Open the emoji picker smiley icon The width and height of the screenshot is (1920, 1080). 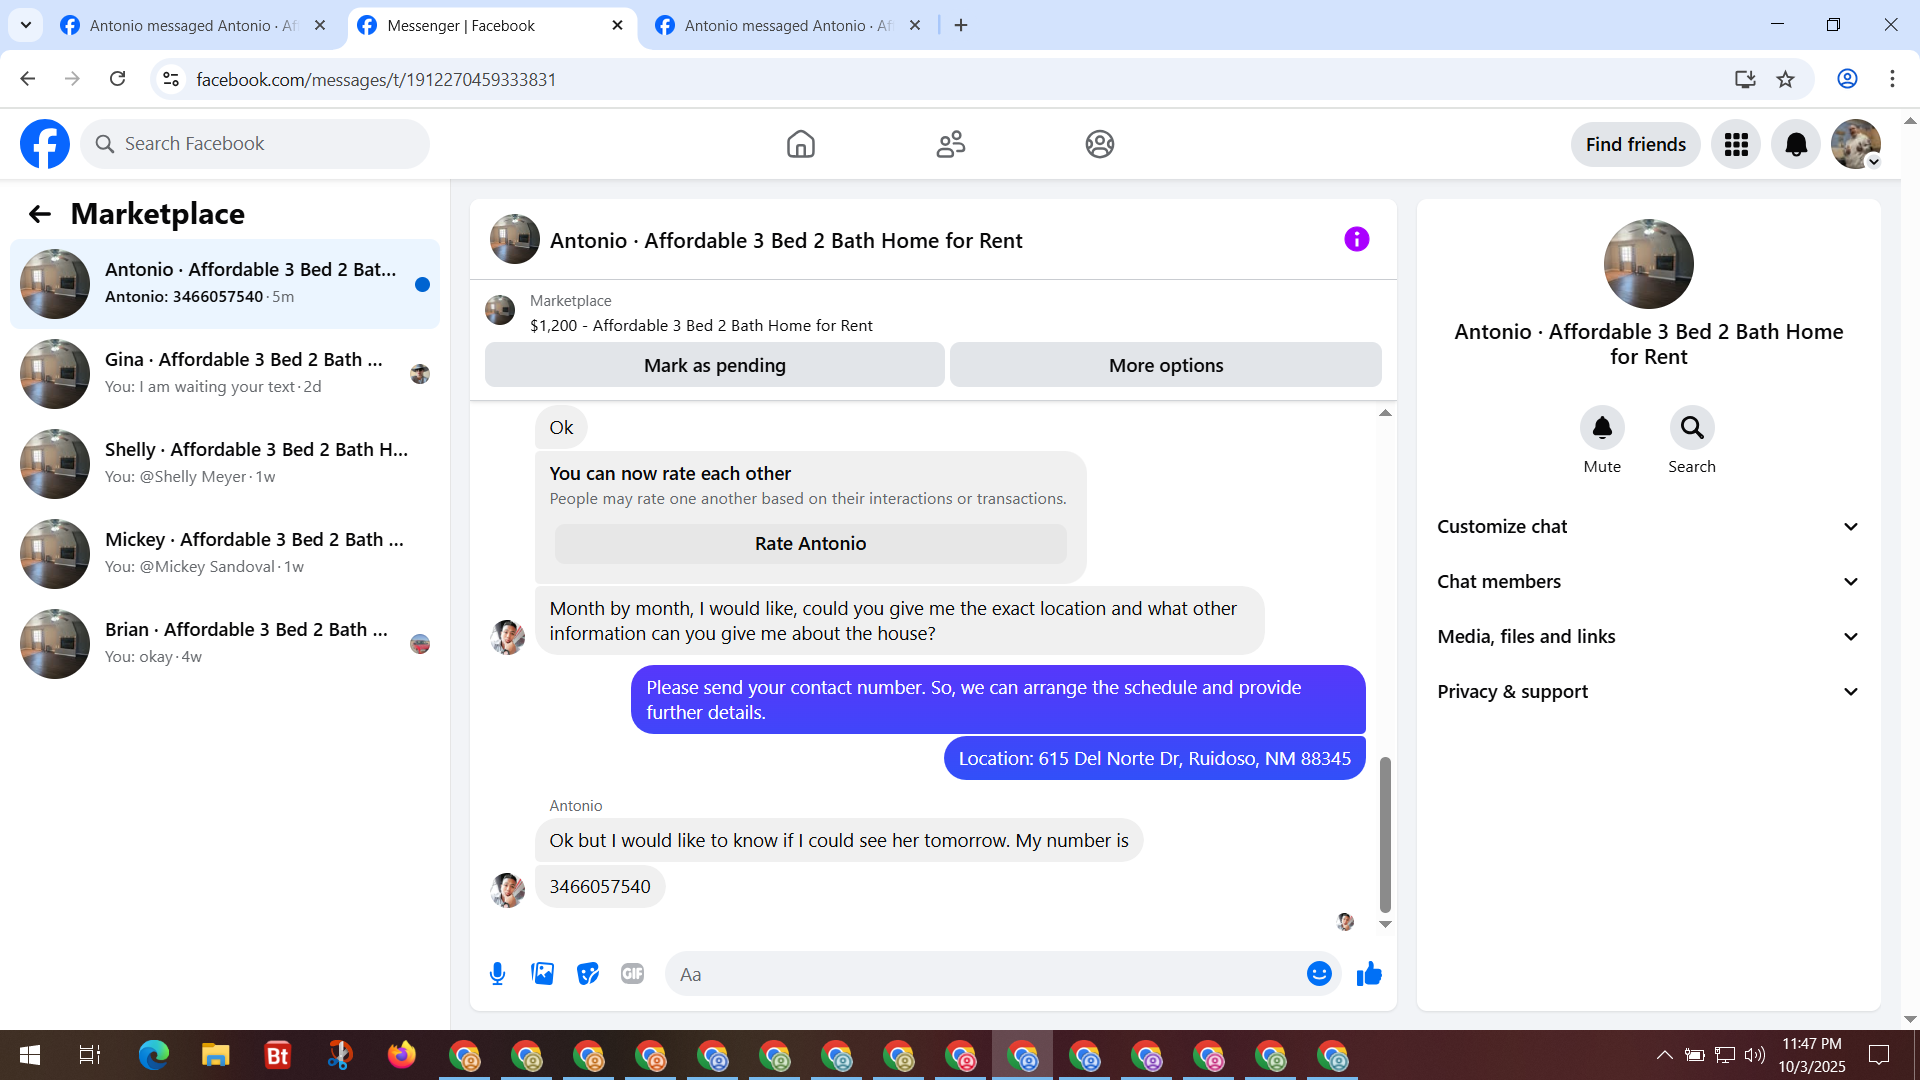pyautogui.click(x=1319, y=974)
